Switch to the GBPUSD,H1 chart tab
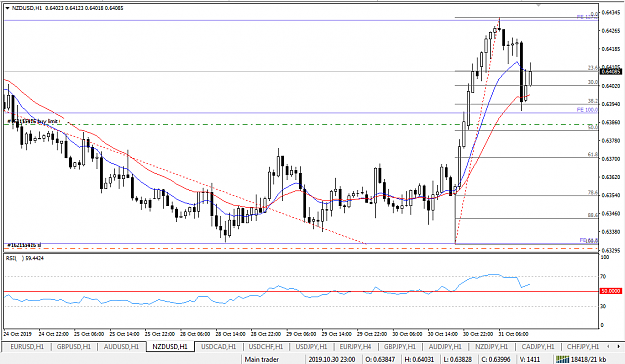Image resolution: width=625 pixels, height=364 pixels. [x=74, y=346]
